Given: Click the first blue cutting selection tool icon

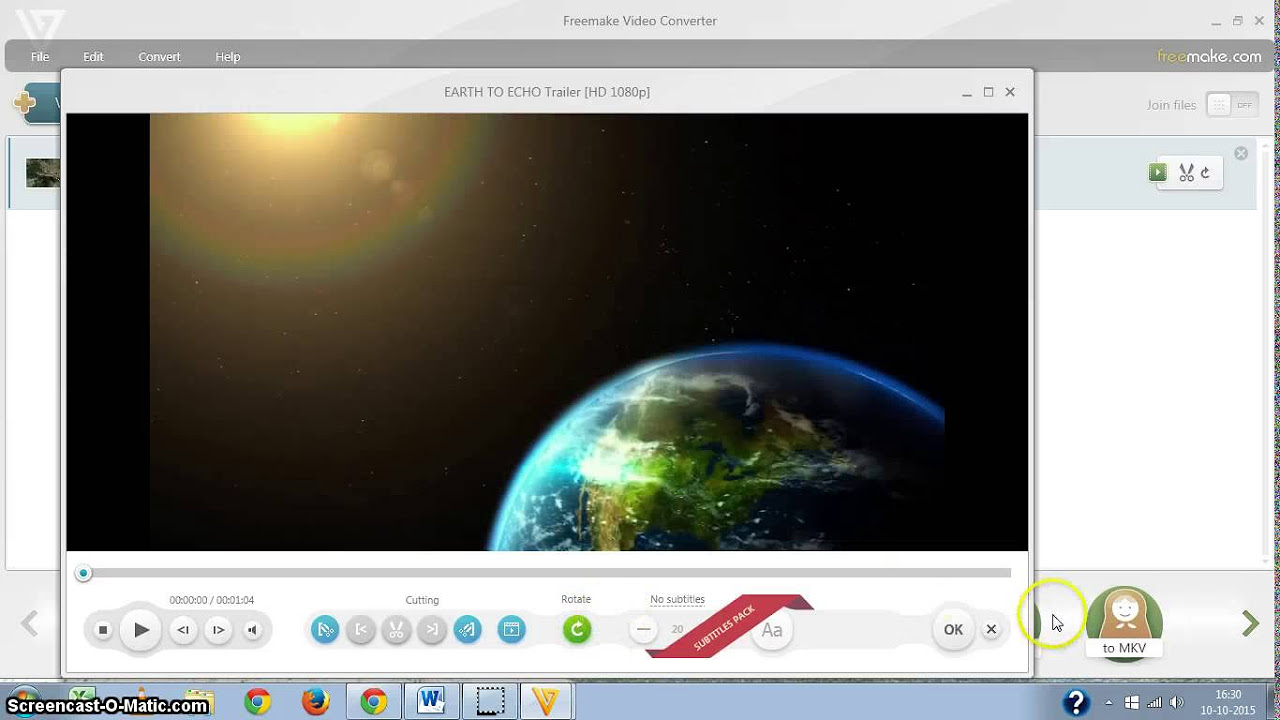Looking at the screenshot, I should click(x=325, y=629).
